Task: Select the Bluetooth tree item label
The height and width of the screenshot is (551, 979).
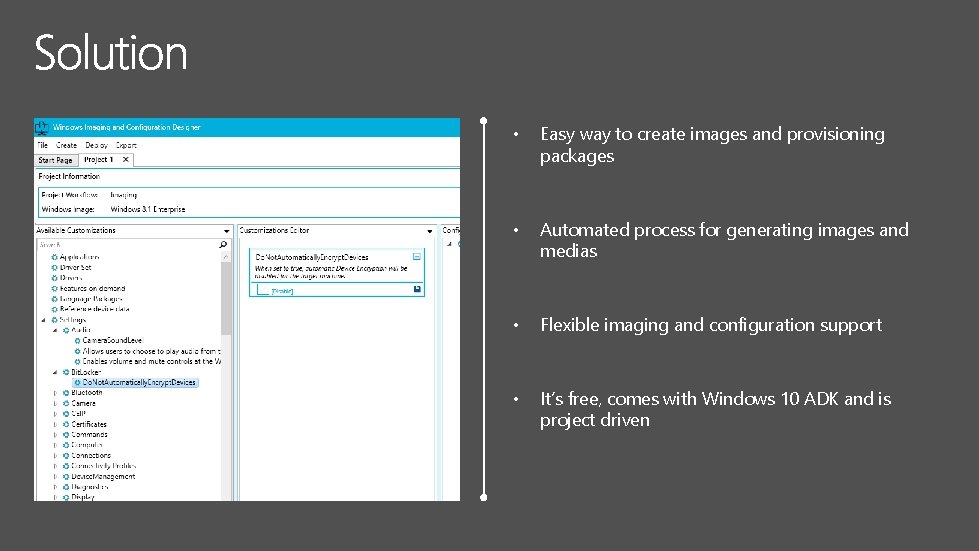Action: [x=87, y=393]
